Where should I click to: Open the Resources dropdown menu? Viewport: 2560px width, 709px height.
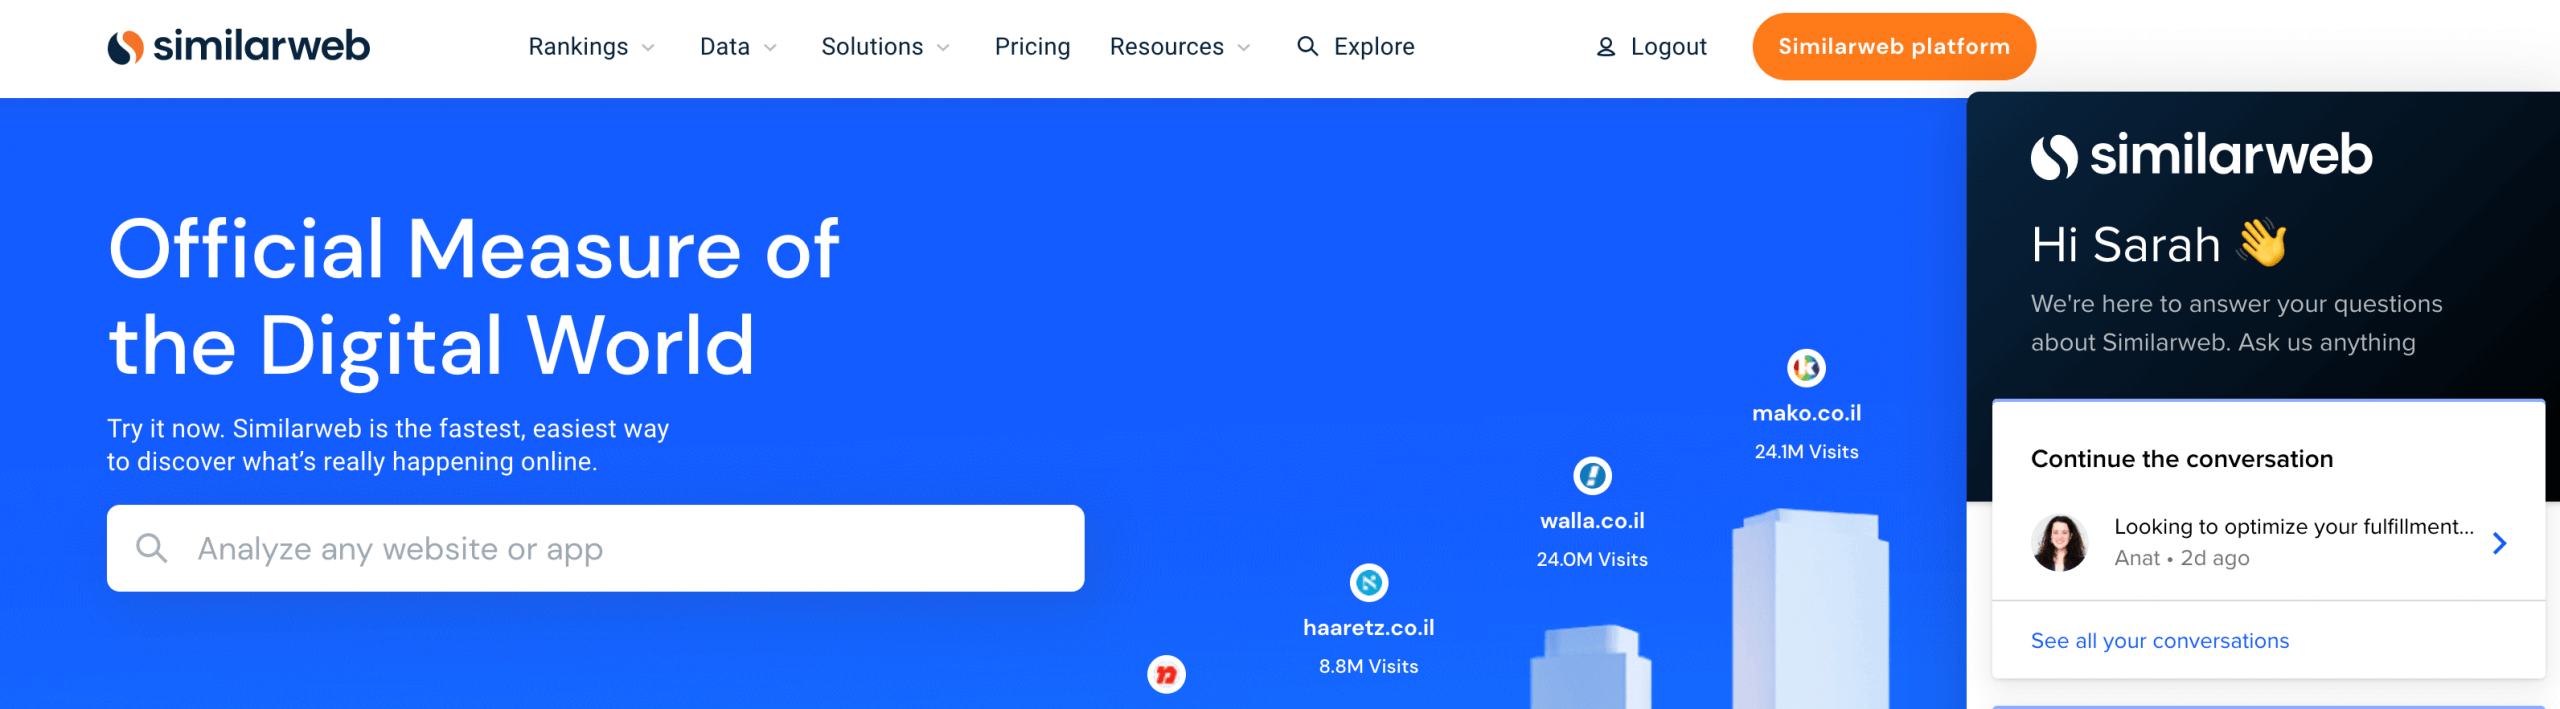(x=1180, y=47)
